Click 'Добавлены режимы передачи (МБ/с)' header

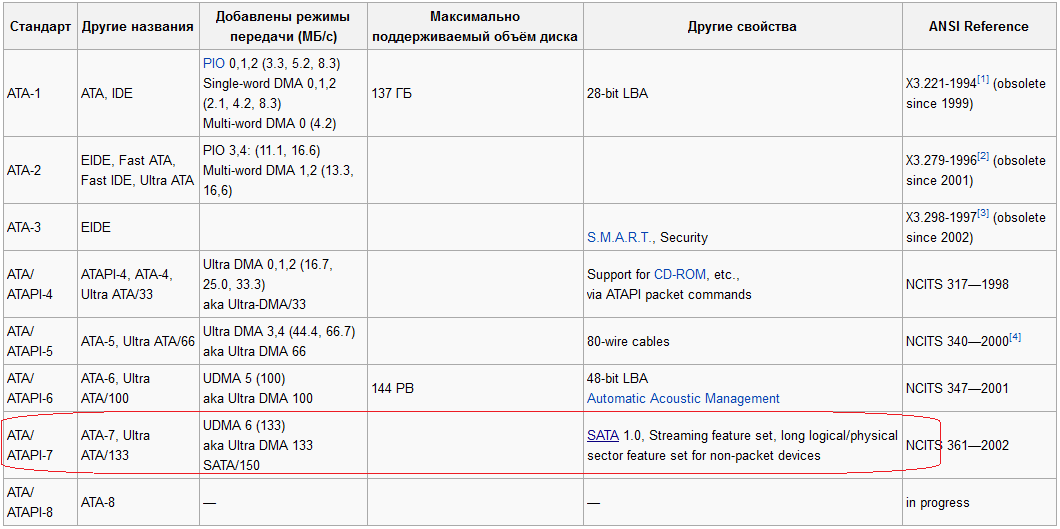click(x=283, y=26)
